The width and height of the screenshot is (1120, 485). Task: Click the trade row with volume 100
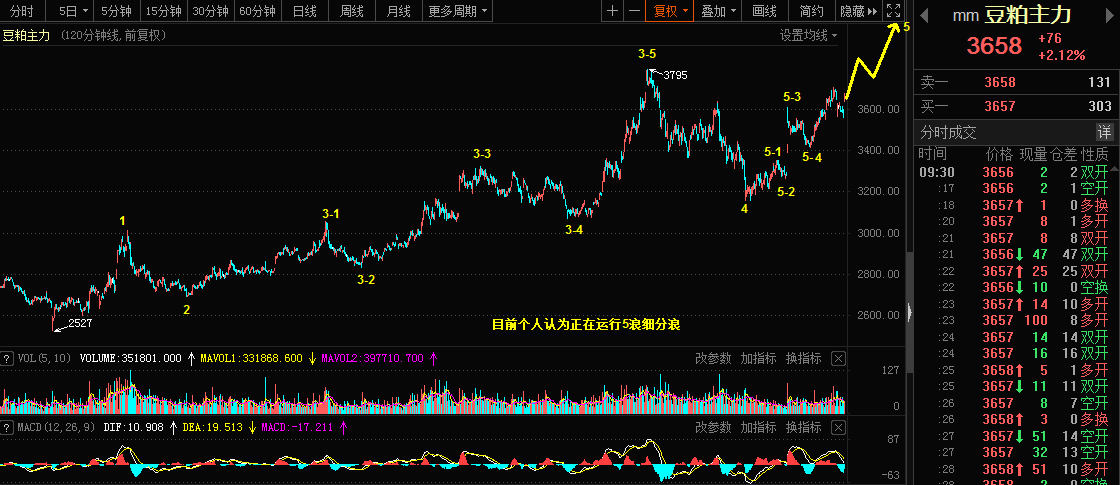tap(1014, 320)
